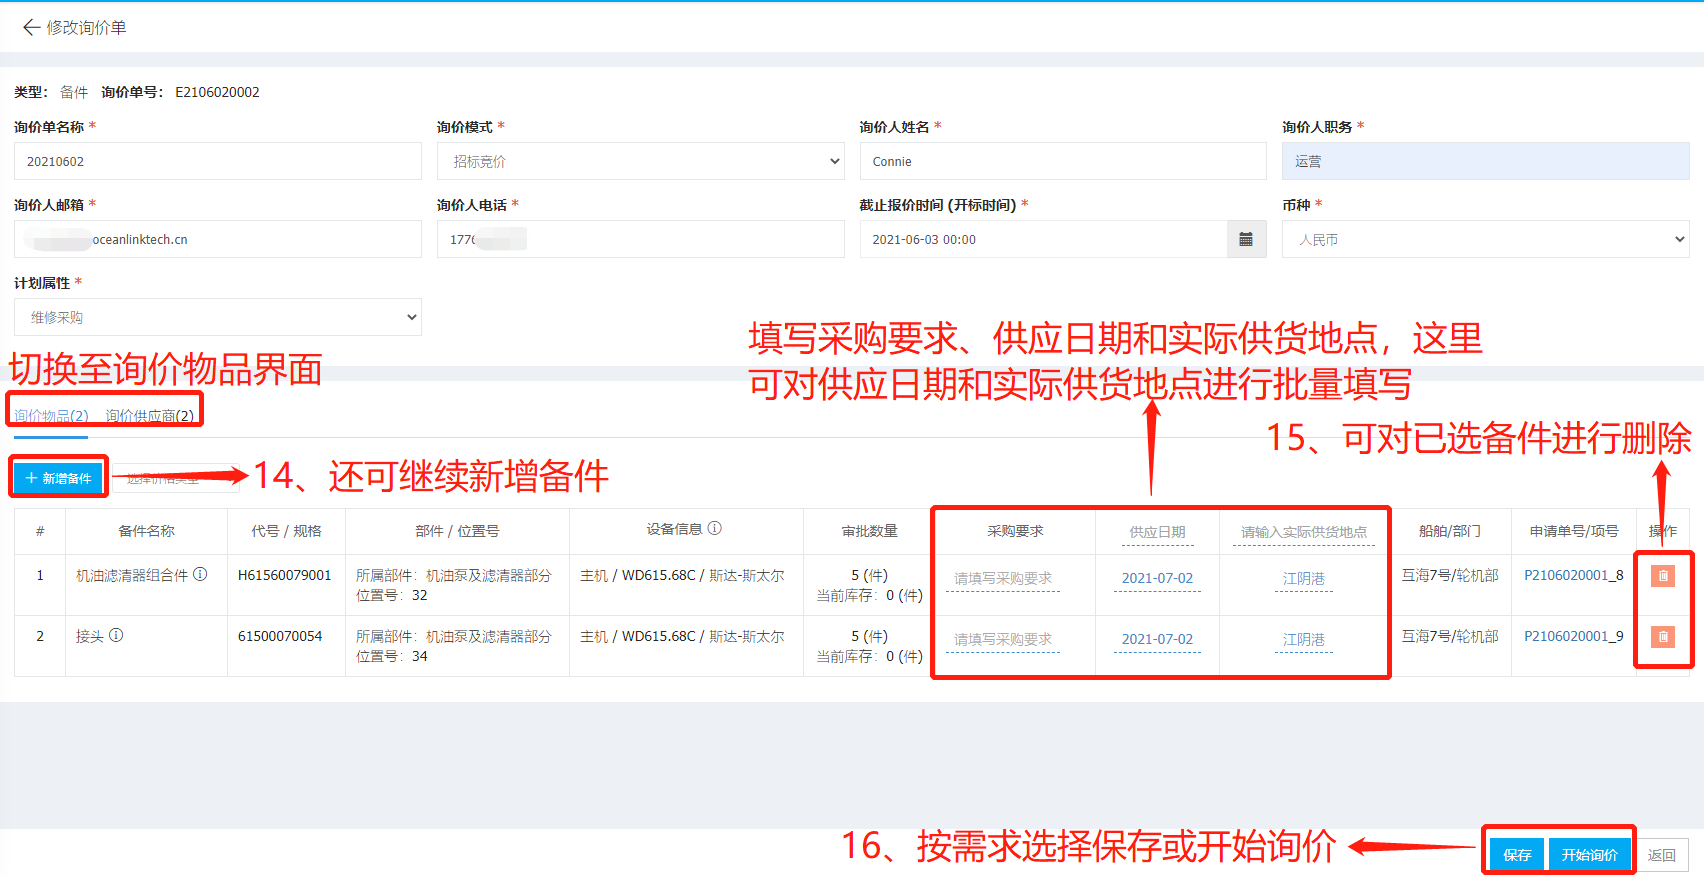The image size is (1704, 878).
Task: Click the batch 供应日期 header field
Action: [x=1157, y=532]
